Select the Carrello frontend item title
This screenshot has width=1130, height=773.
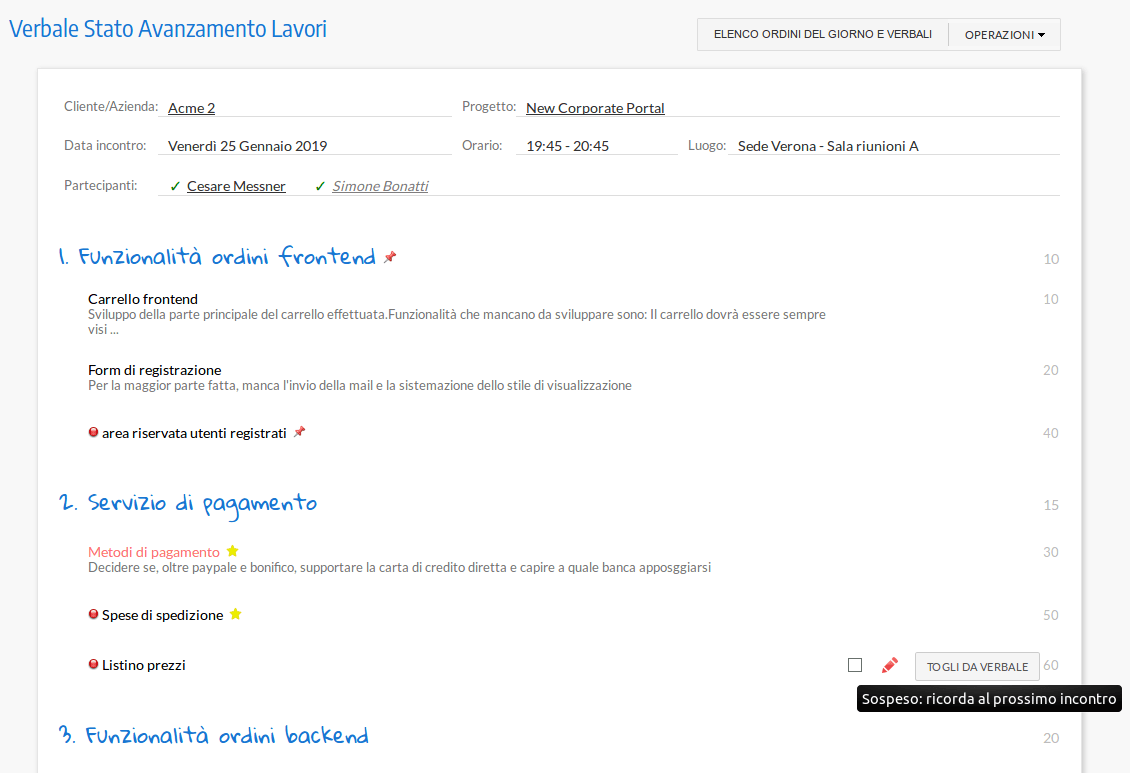coord(143,299)
